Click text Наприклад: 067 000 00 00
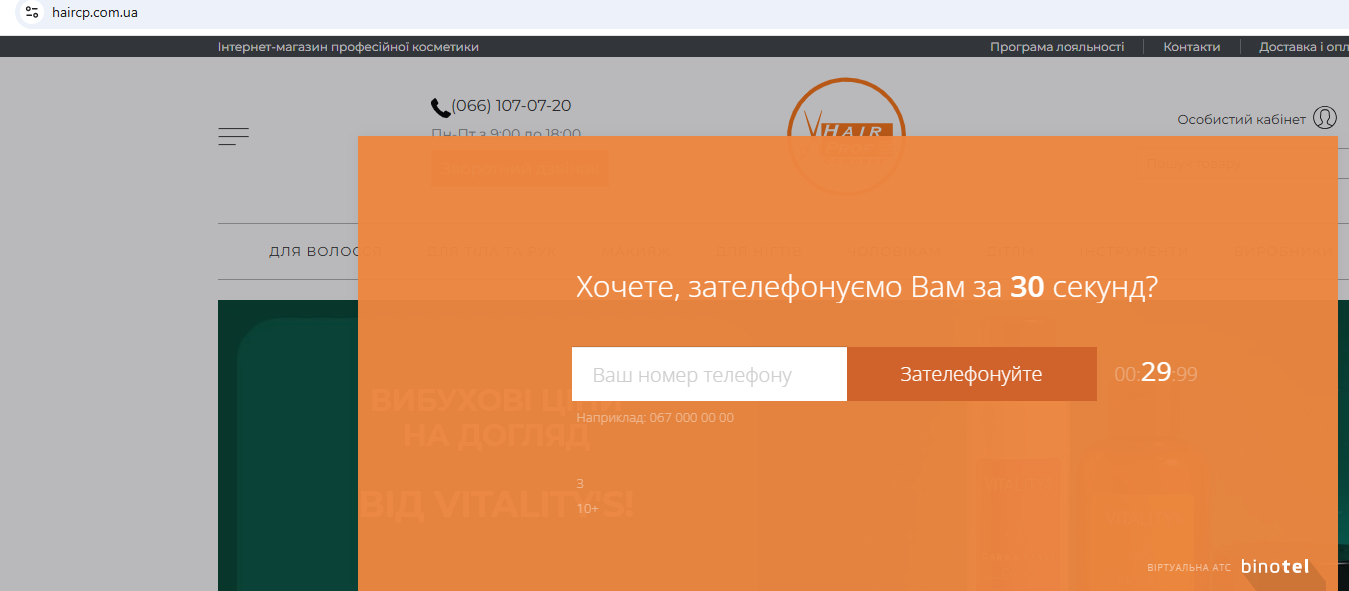 point(655,418)
